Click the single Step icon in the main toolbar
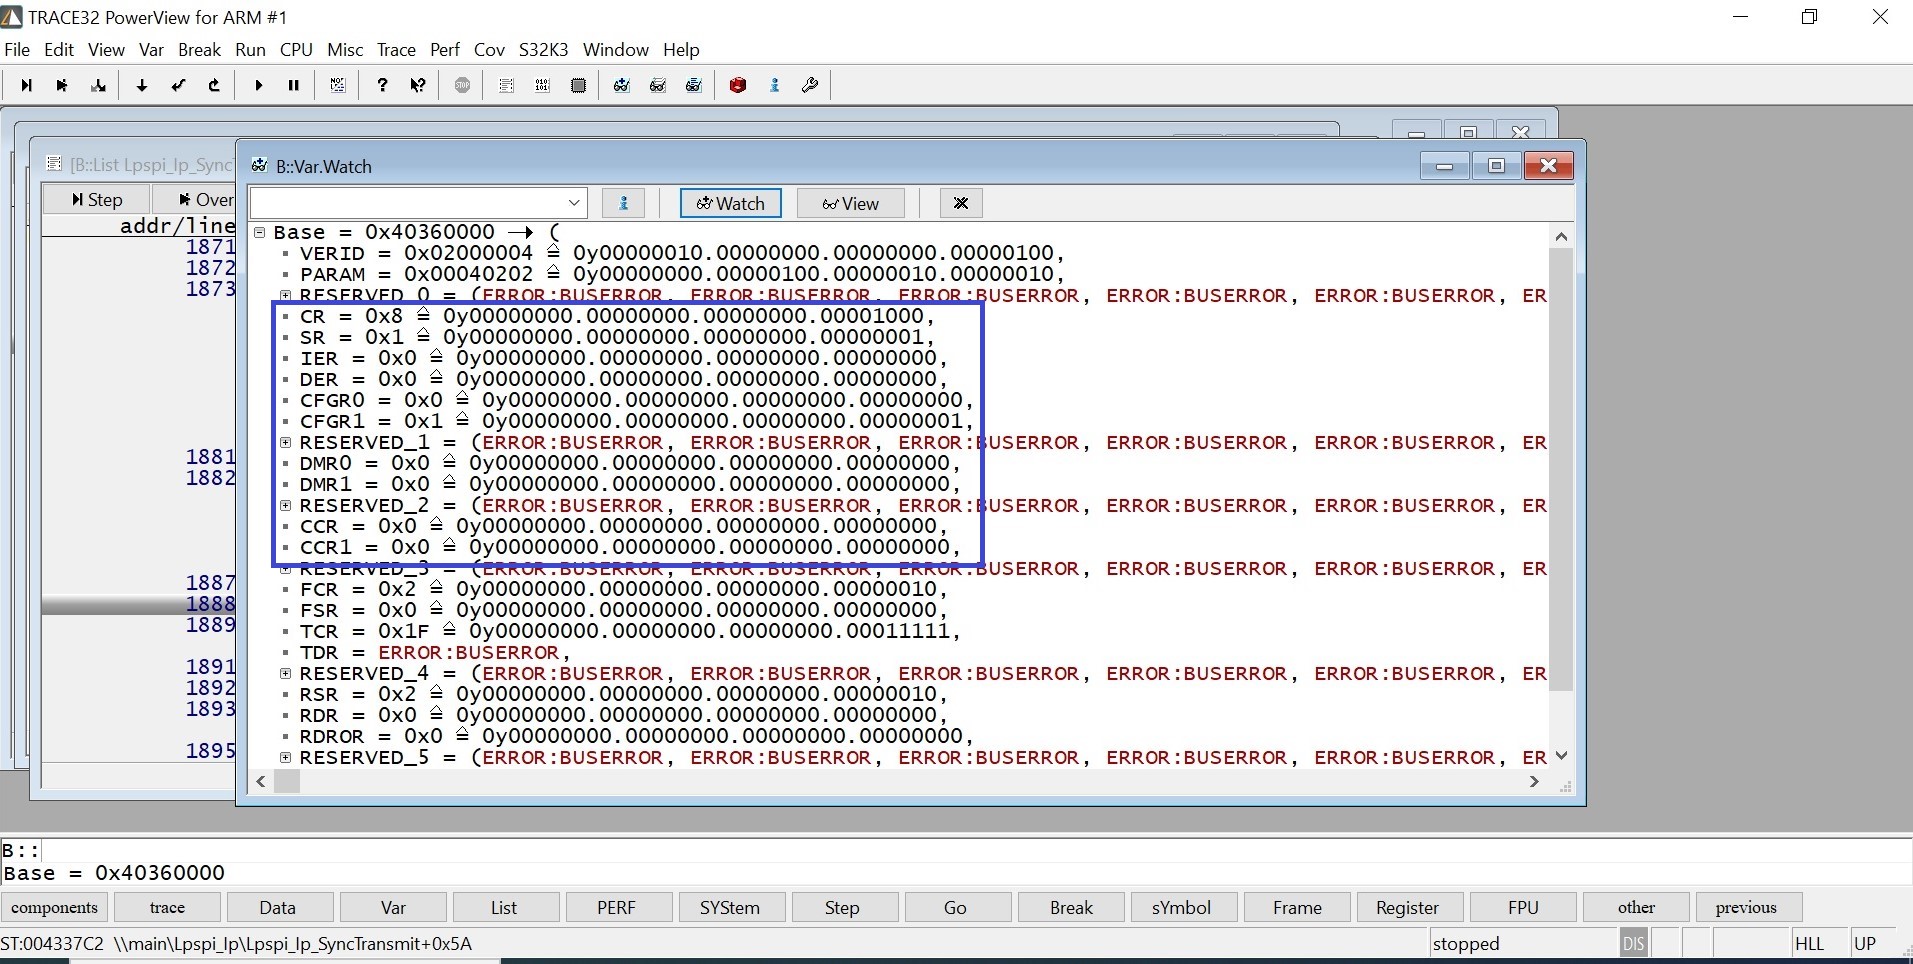1913x964 pixels. pyautogui.click(x=27, y=86)
